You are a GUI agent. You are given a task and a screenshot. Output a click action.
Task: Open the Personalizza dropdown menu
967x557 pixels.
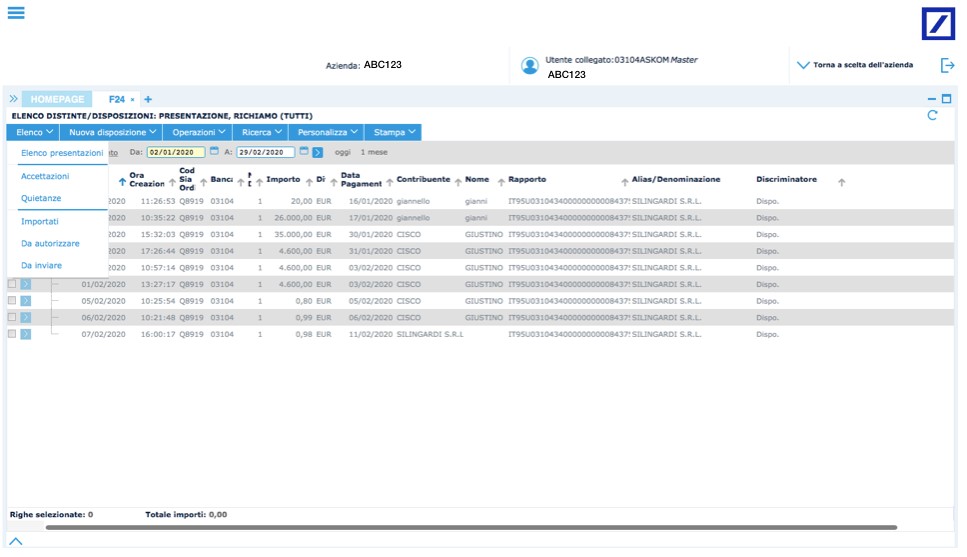coord(327,133)
